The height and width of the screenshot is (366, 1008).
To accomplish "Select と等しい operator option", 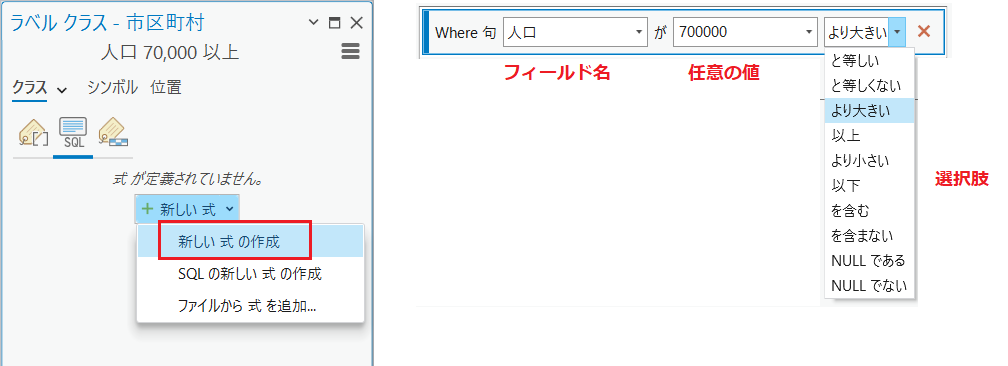I will tap(869, 60).
